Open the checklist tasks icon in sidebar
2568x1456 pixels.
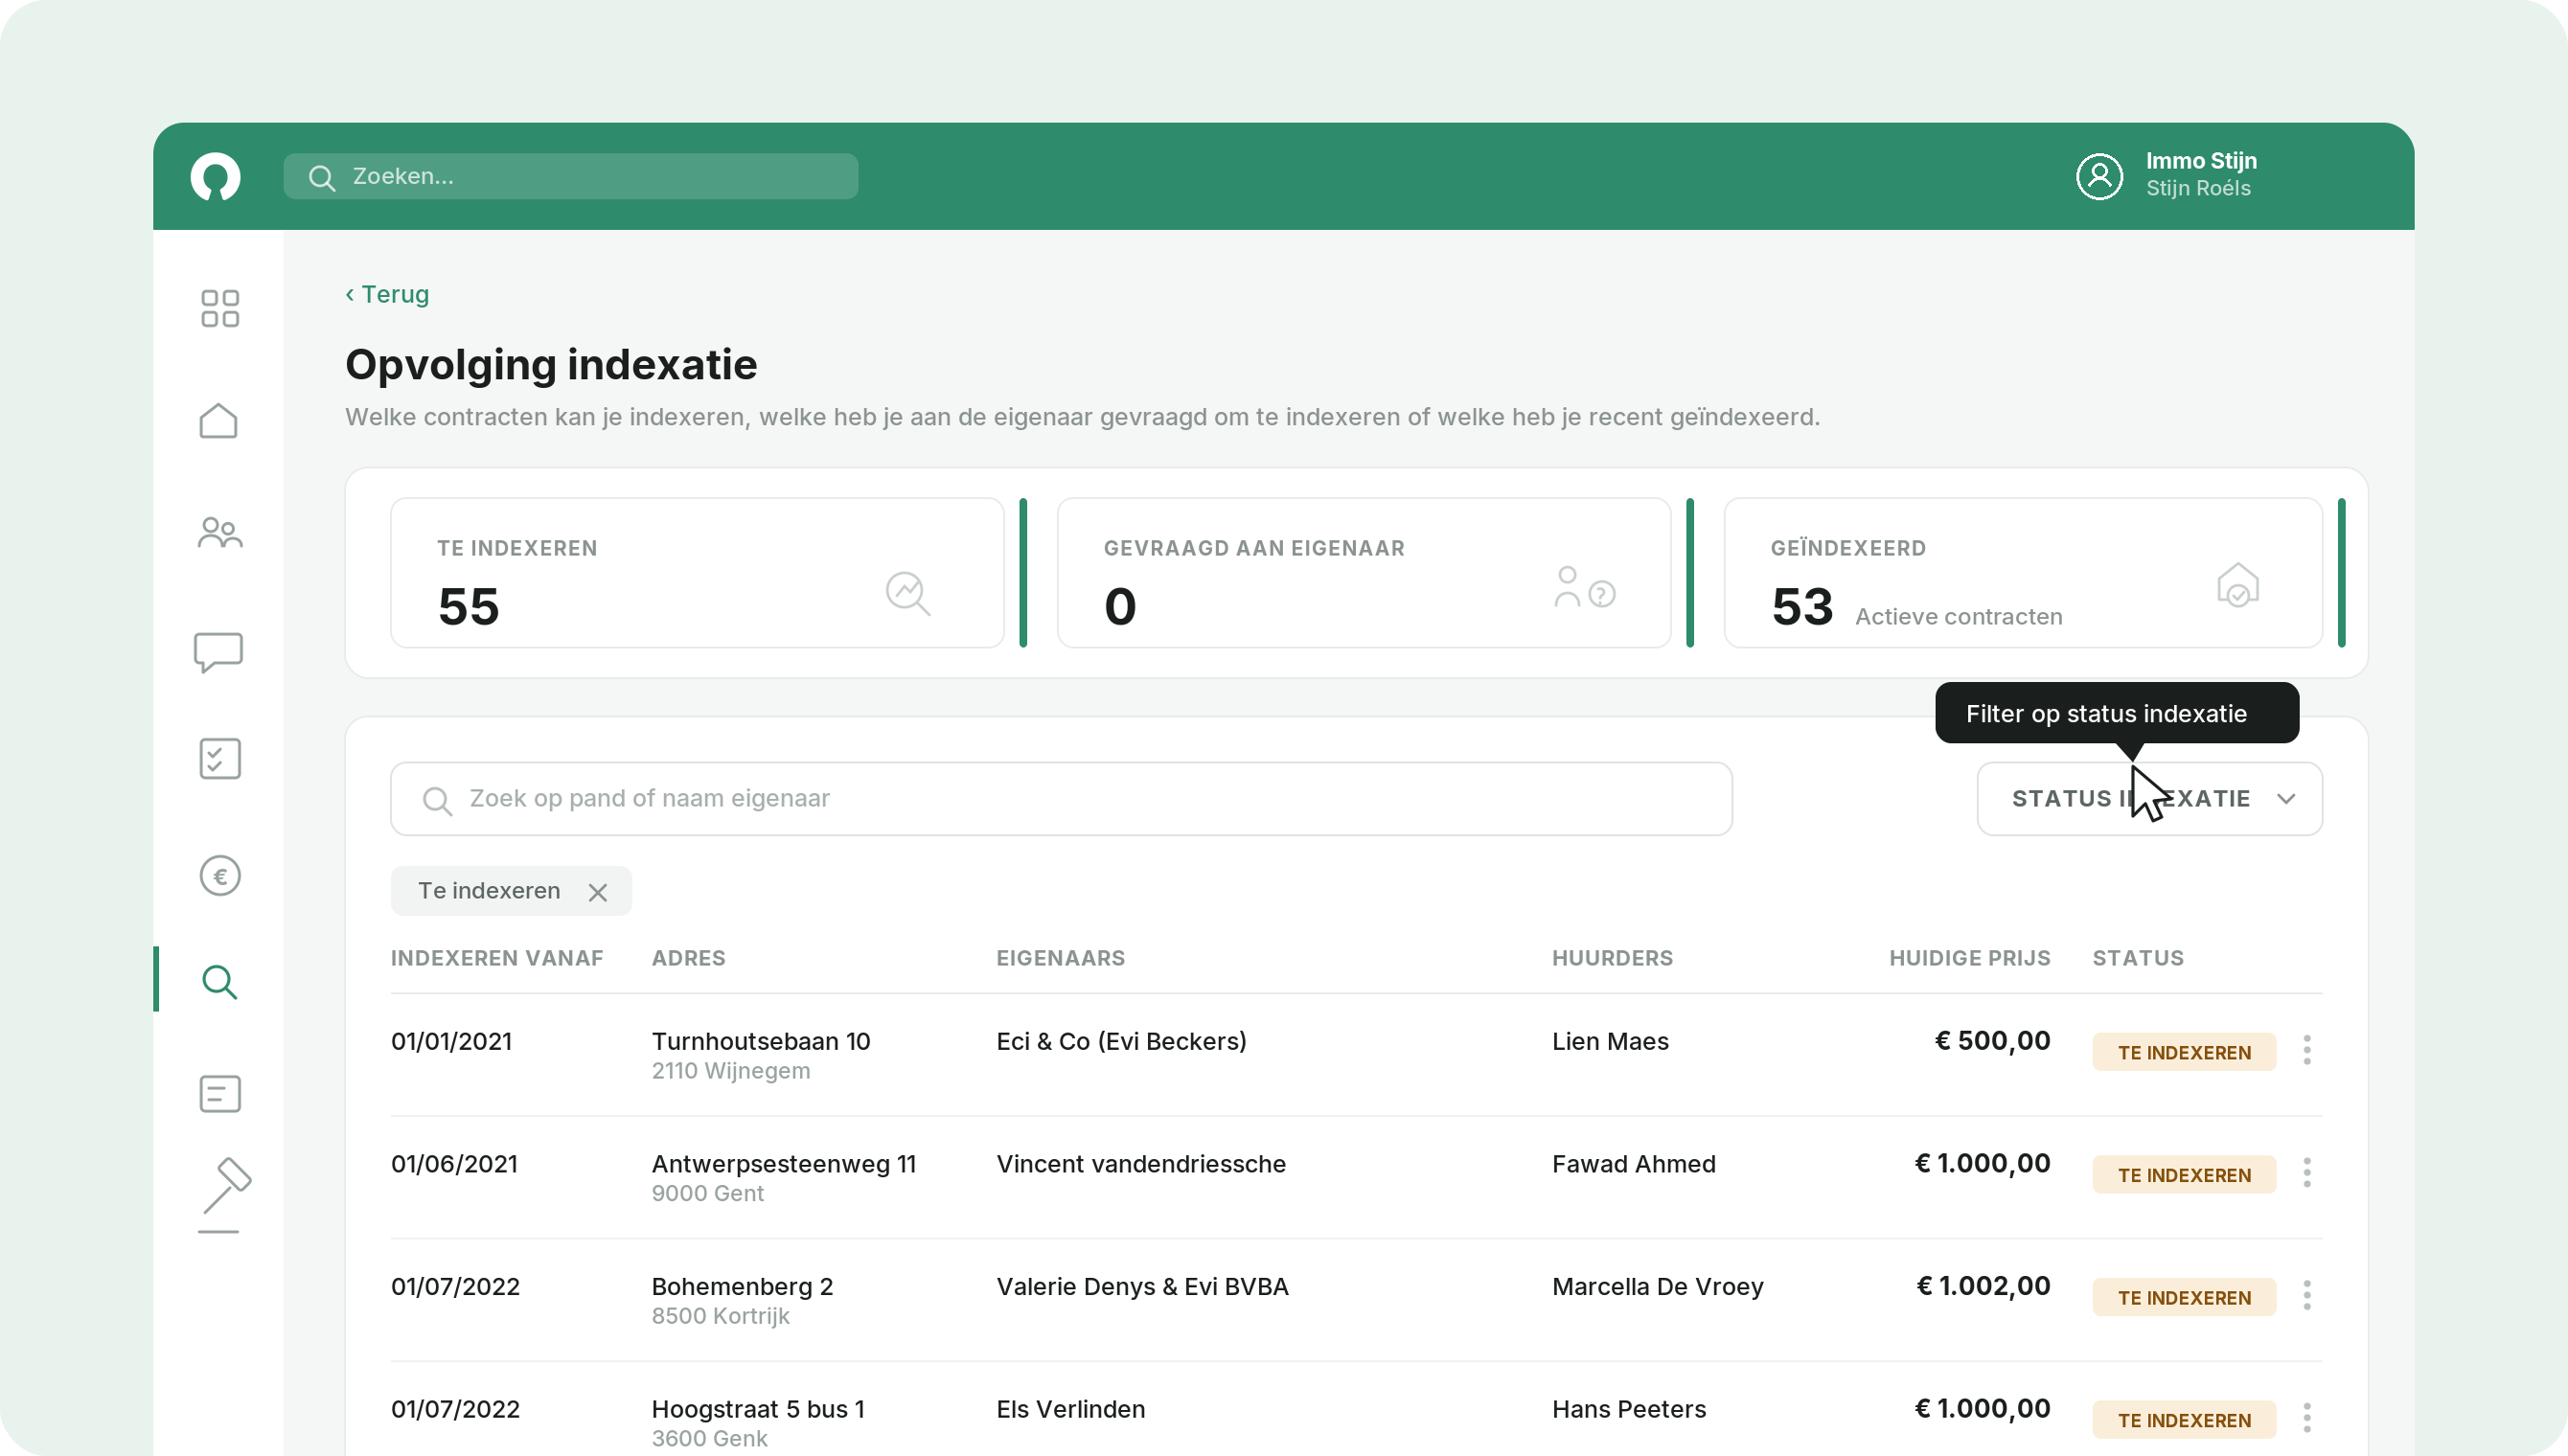(x=219, y=758)
